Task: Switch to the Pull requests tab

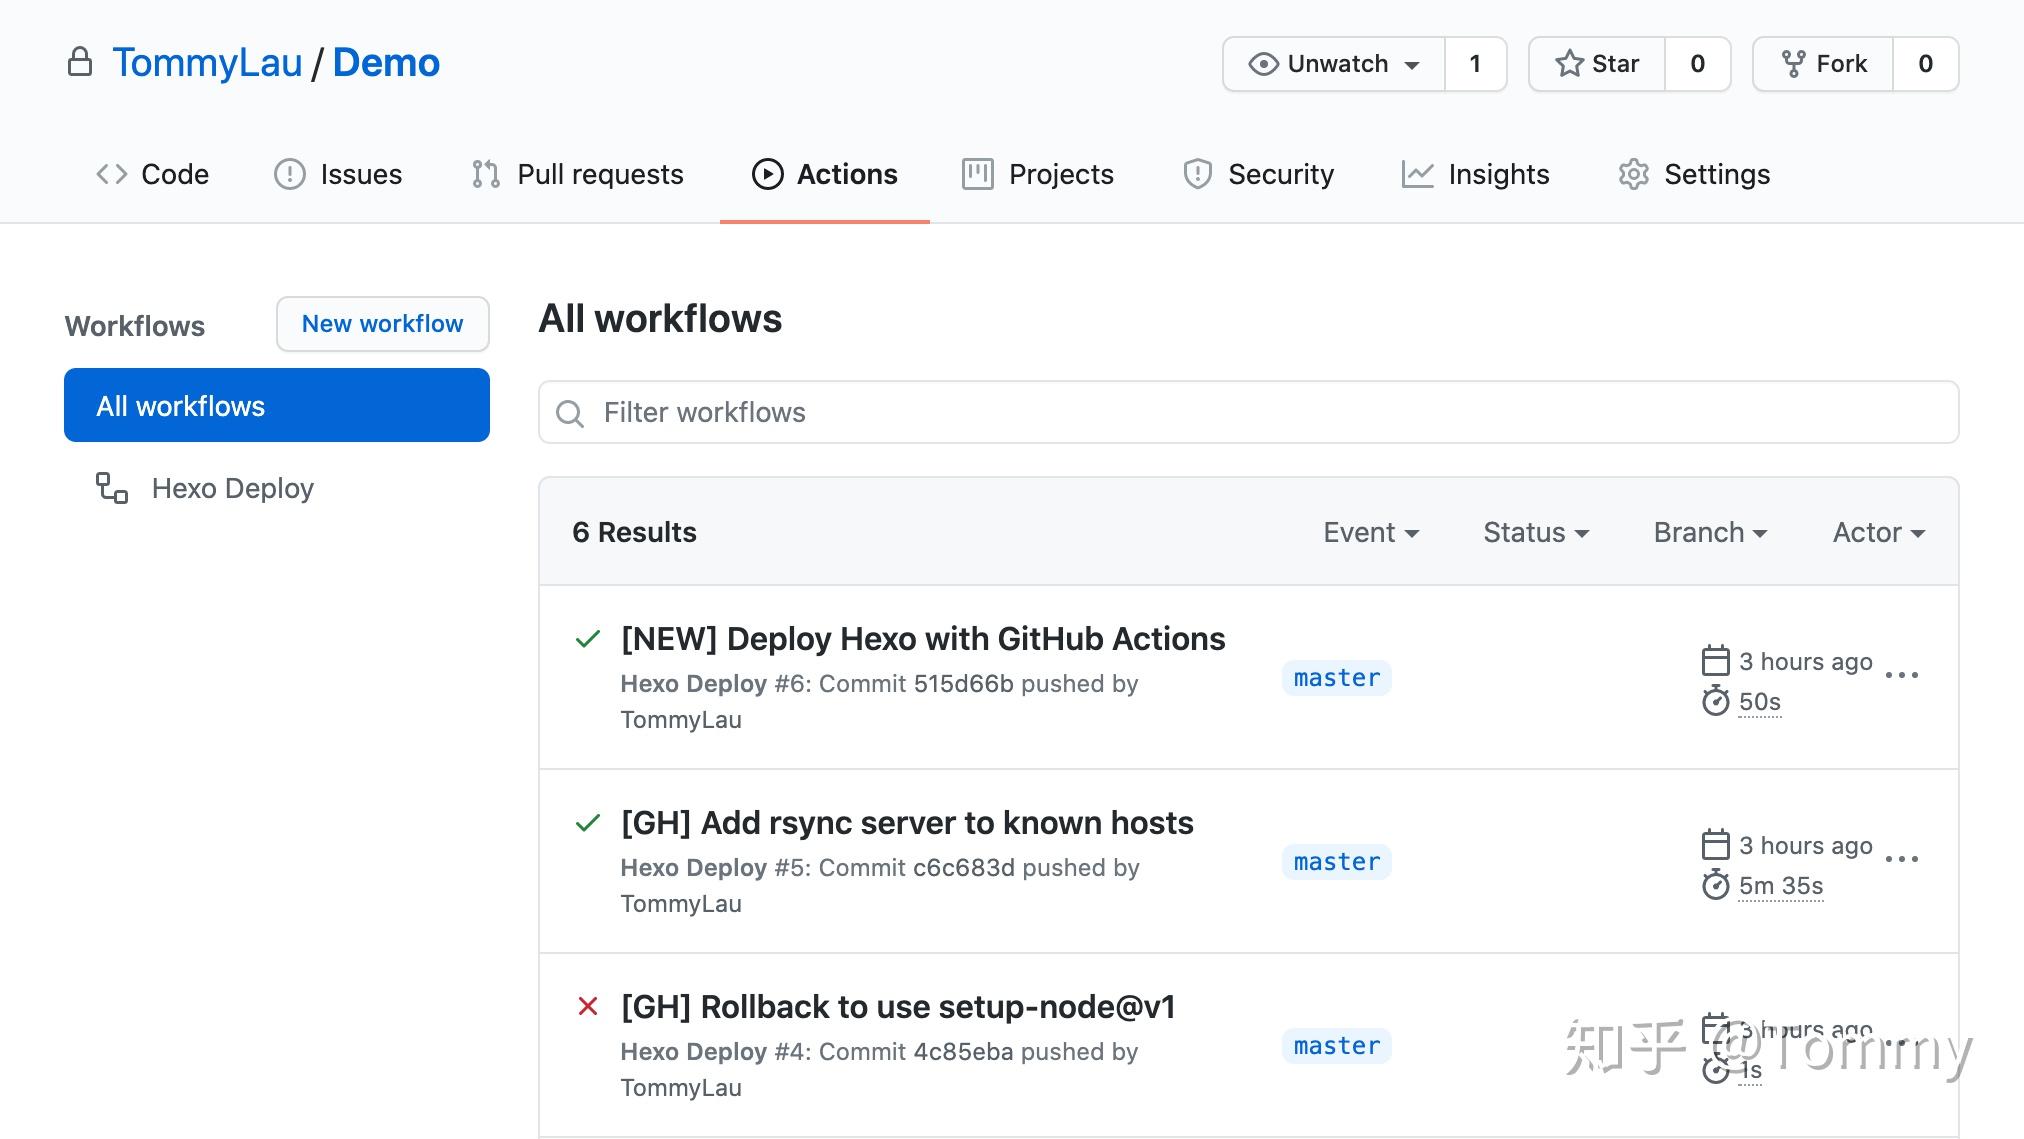Action: 576,173
